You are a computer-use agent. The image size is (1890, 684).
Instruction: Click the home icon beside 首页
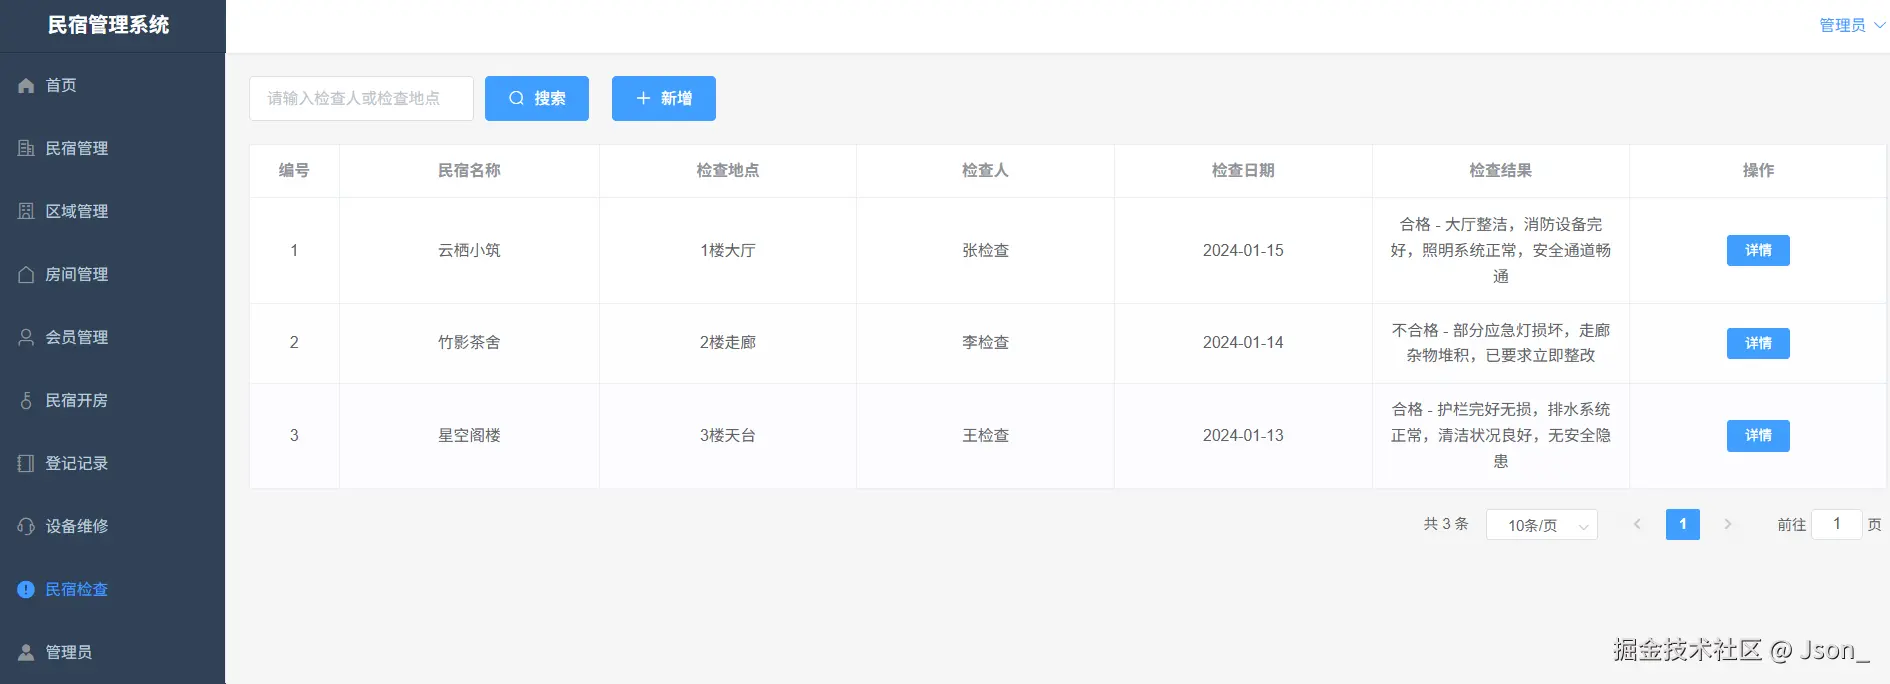(26, 86)
